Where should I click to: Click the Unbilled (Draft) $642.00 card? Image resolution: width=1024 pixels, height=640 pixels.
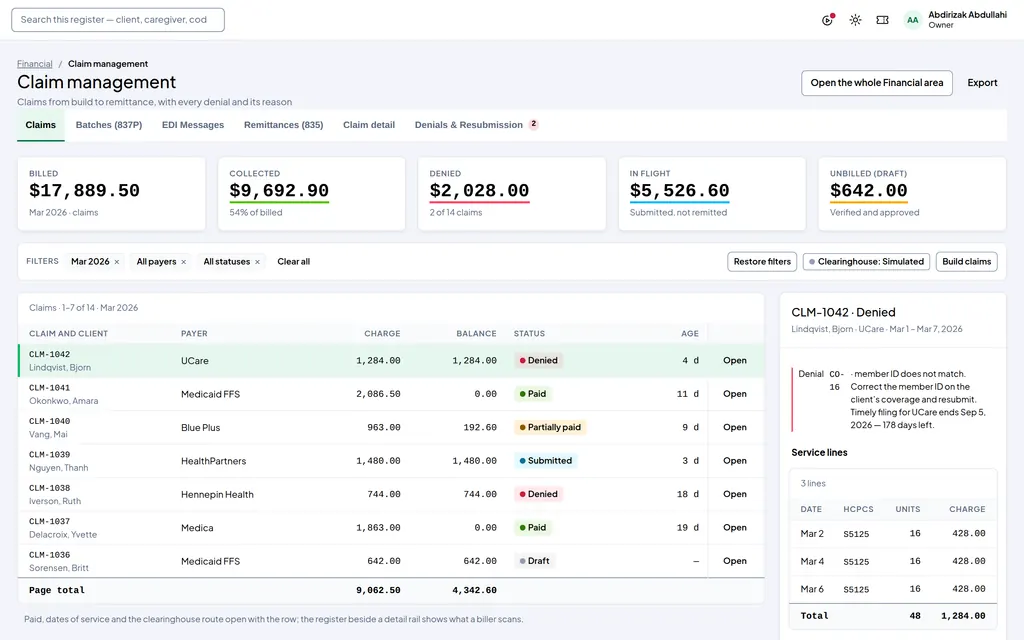pos(912,193)
